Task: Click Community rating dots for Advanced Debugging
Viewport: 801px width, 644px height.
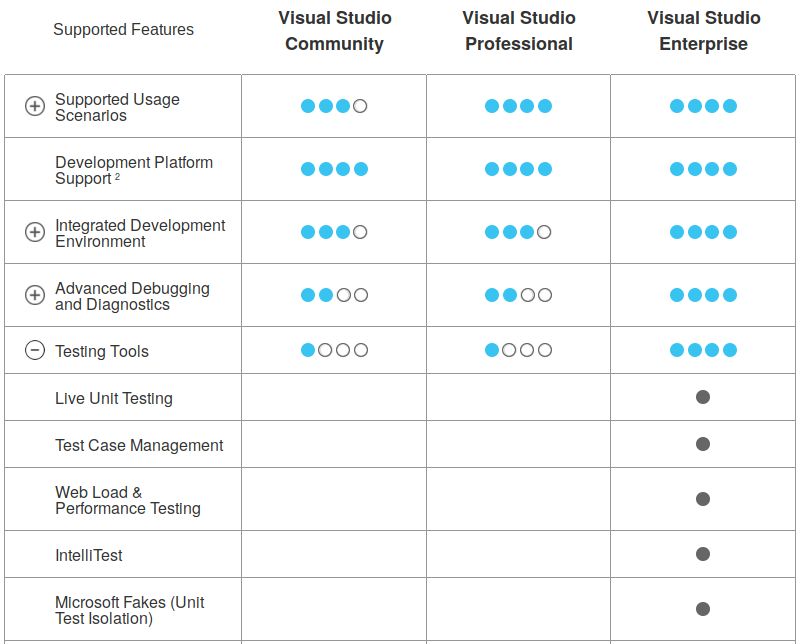Action: (x=334, y=295)
